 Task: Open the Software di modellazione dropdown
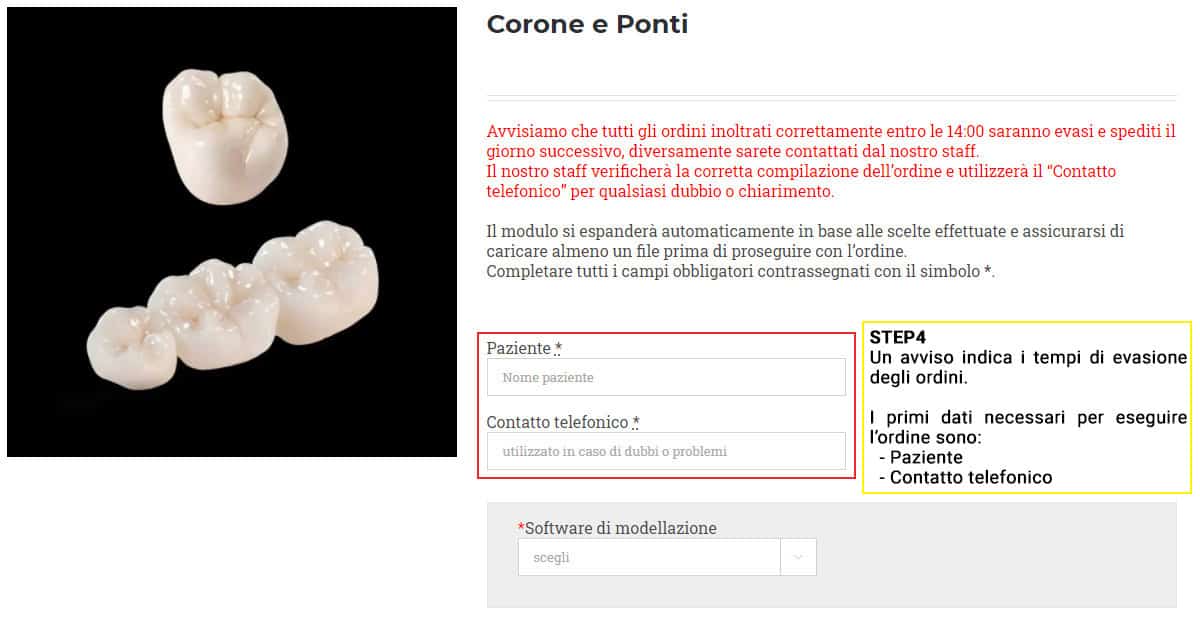(667, 557)
